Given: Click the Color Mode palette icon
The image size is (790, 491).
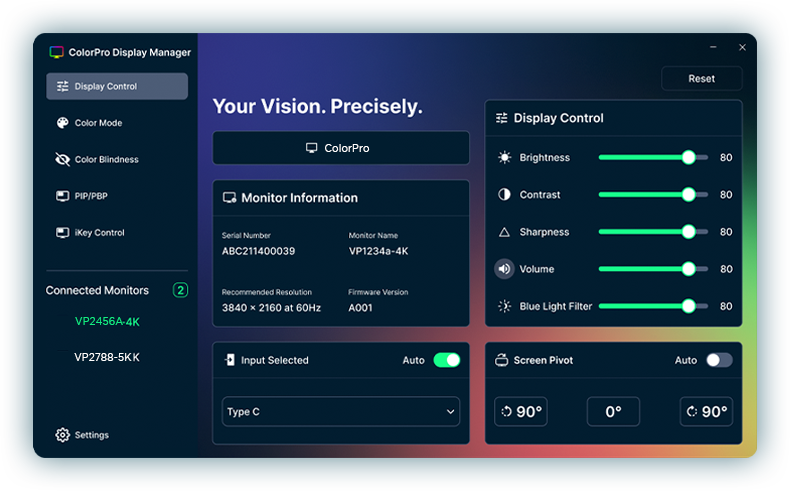Looking at the screenshot, I should tap(62, 123).
